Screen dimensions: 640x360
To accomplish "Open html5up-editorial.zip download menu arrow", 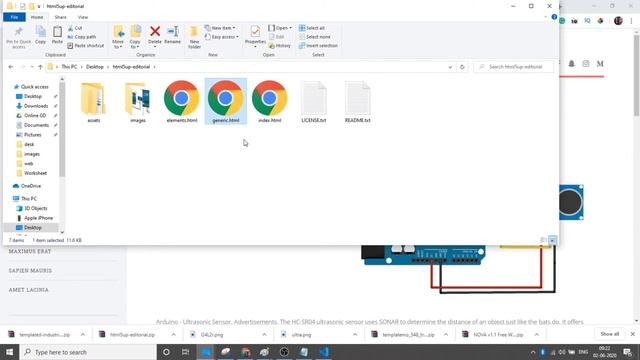I will [x=173, y=335].
